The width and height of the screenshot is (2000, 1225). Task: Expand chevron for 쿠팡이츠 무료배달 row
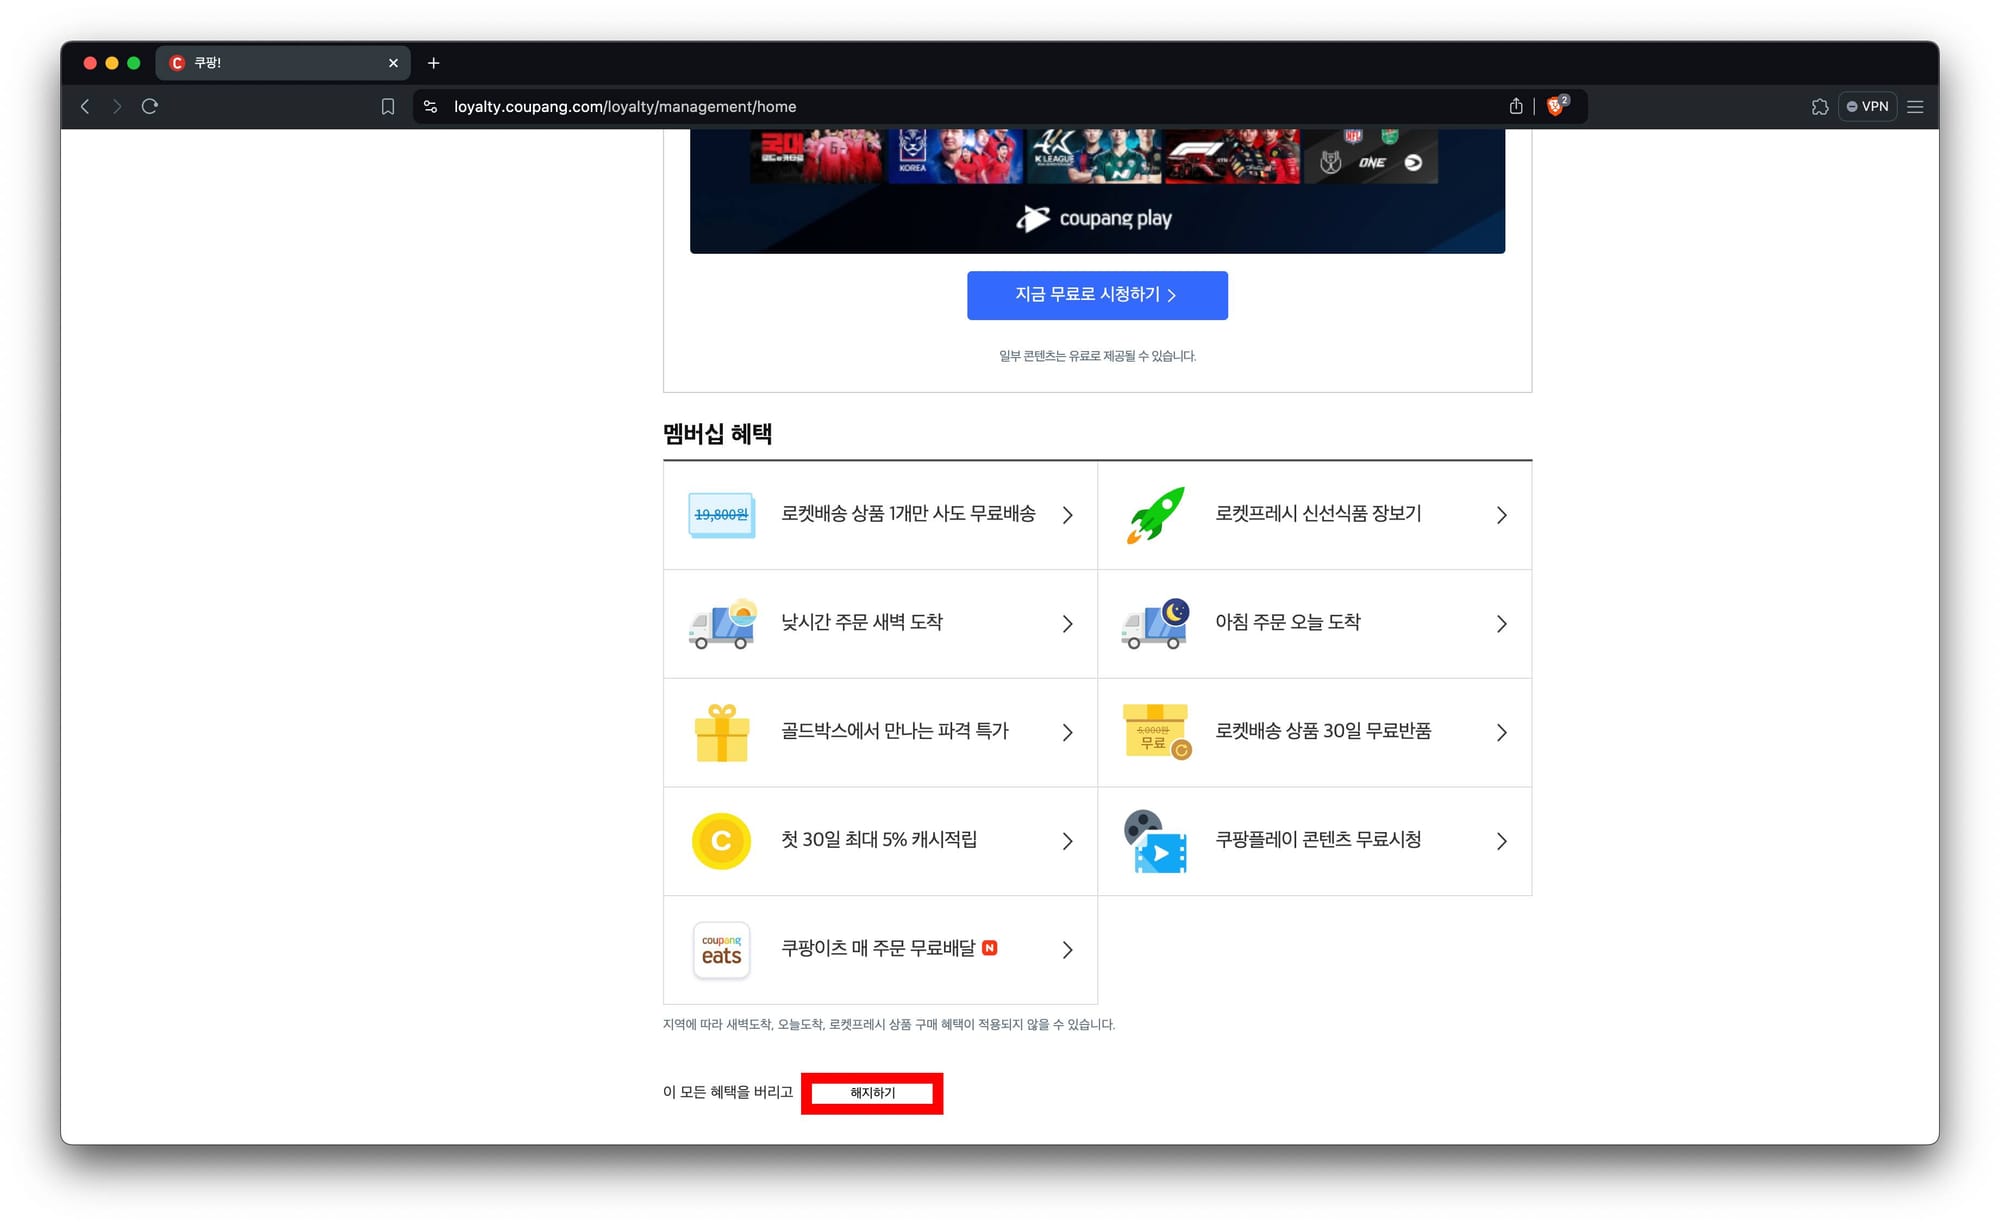click(1067, 950)
